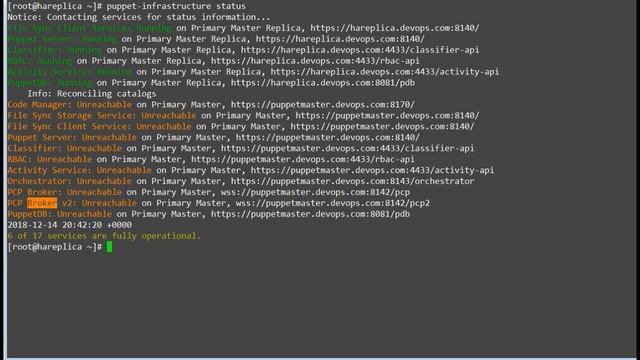Click the final '[root@hareplica ~]#' prompt text
Viewport: 640px width, 360px height.
coord(55,247)
